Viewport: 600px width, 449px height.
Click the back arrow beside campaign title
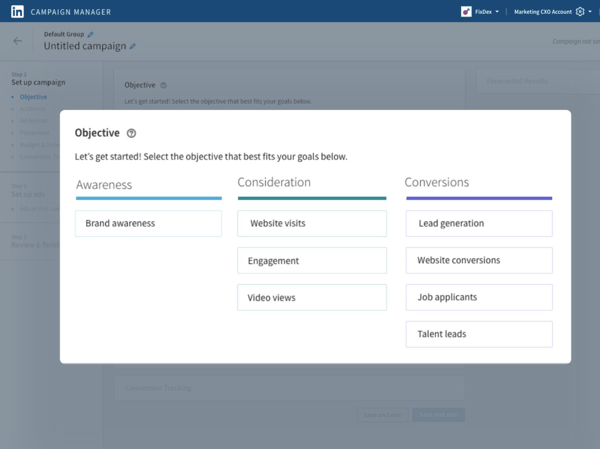coord(17,41)
